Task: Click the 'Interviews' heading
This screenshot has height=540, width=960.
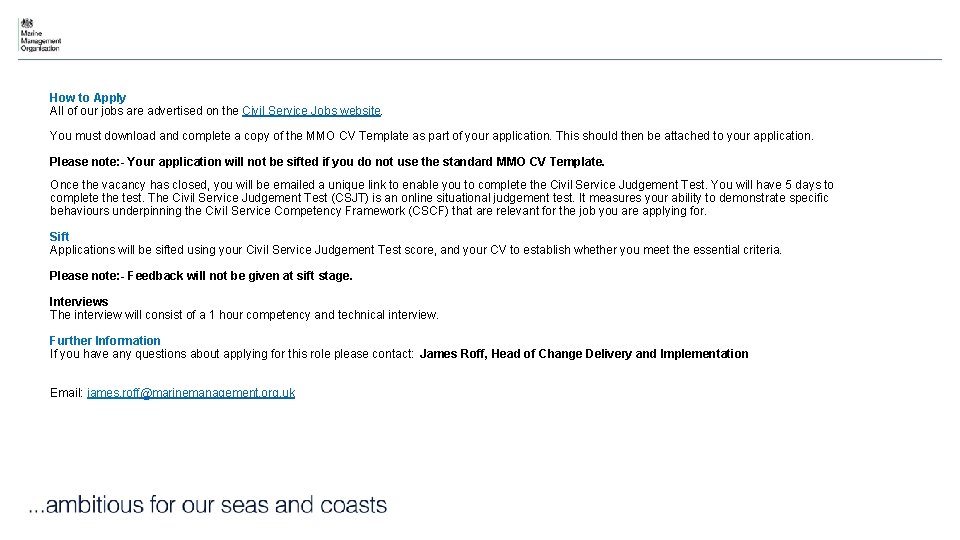Action: point(79,302)
